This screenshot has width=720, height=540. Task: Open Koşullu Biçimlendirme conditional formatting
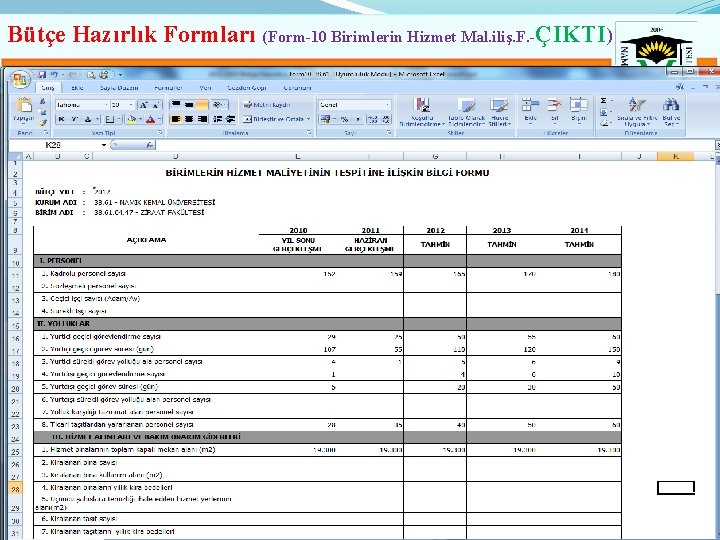422,112
